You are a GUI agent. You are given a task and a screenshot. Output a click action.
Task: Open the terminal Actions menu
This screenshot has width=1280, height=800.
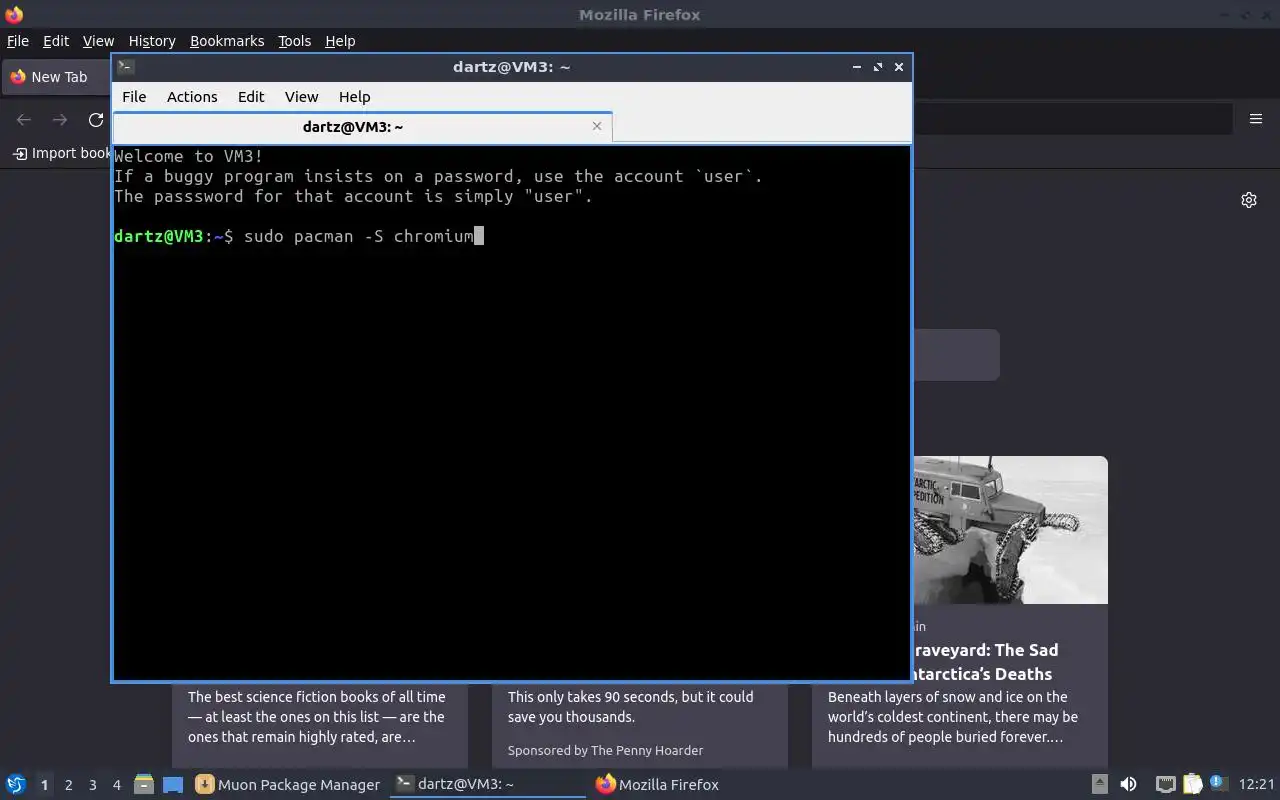(192, 97)
